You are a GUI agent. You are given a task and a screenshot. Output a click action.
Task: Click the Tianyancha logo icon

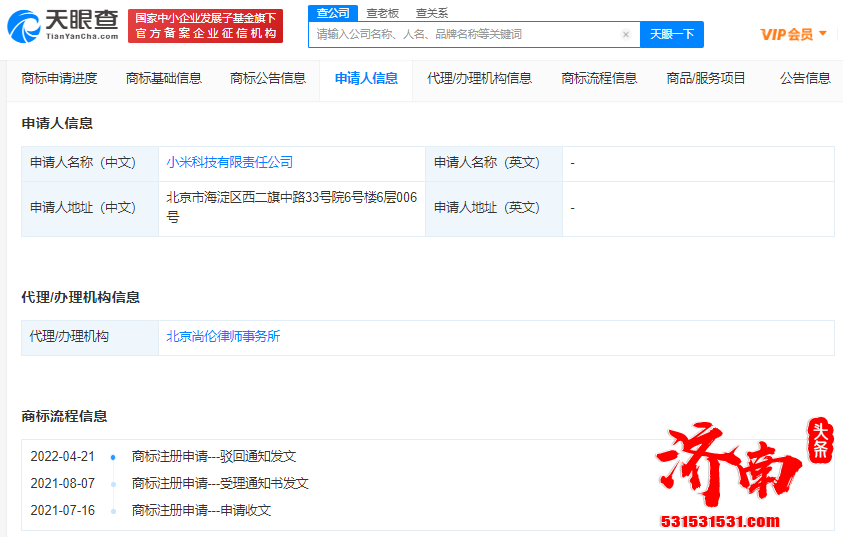coord(25,27)
